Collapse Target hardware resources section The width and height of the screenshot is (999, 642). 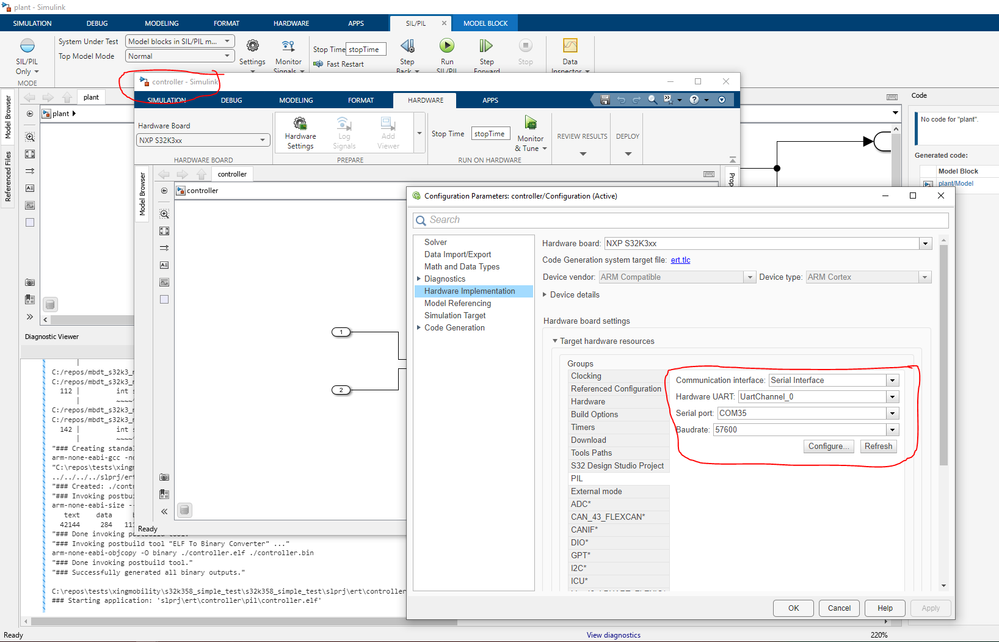[555, 341]
